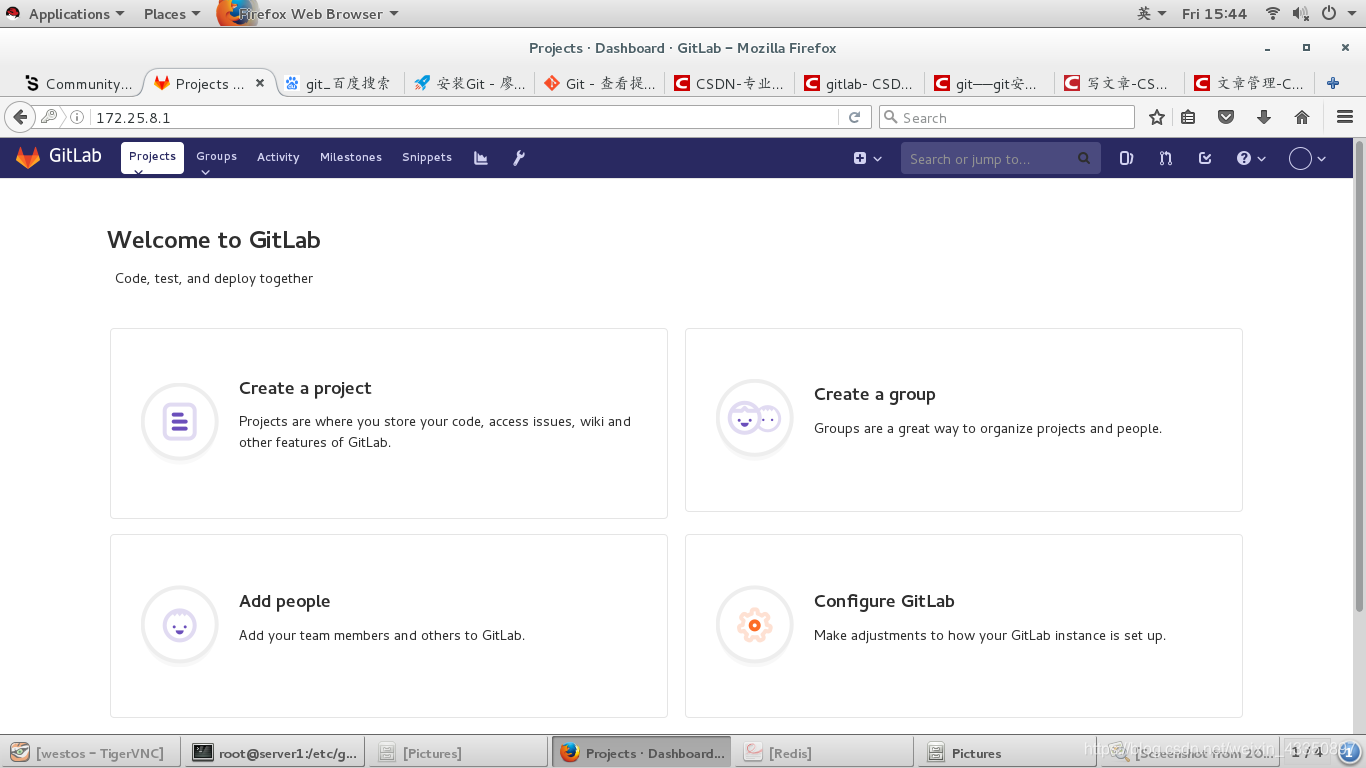Open the Create a group card link
Screen dimensions: 1366x768
point(964,420)
